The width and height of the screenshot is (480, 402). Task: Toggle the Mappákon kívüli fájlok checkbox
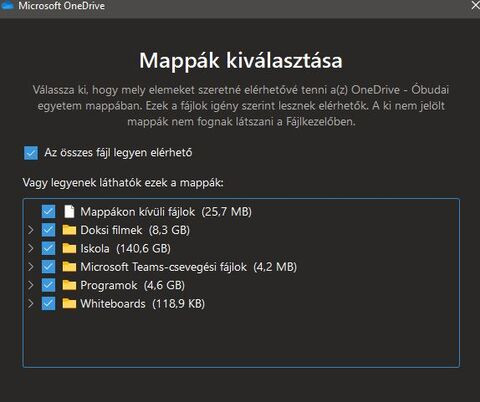pyautogui.click(x=49, y=211)
